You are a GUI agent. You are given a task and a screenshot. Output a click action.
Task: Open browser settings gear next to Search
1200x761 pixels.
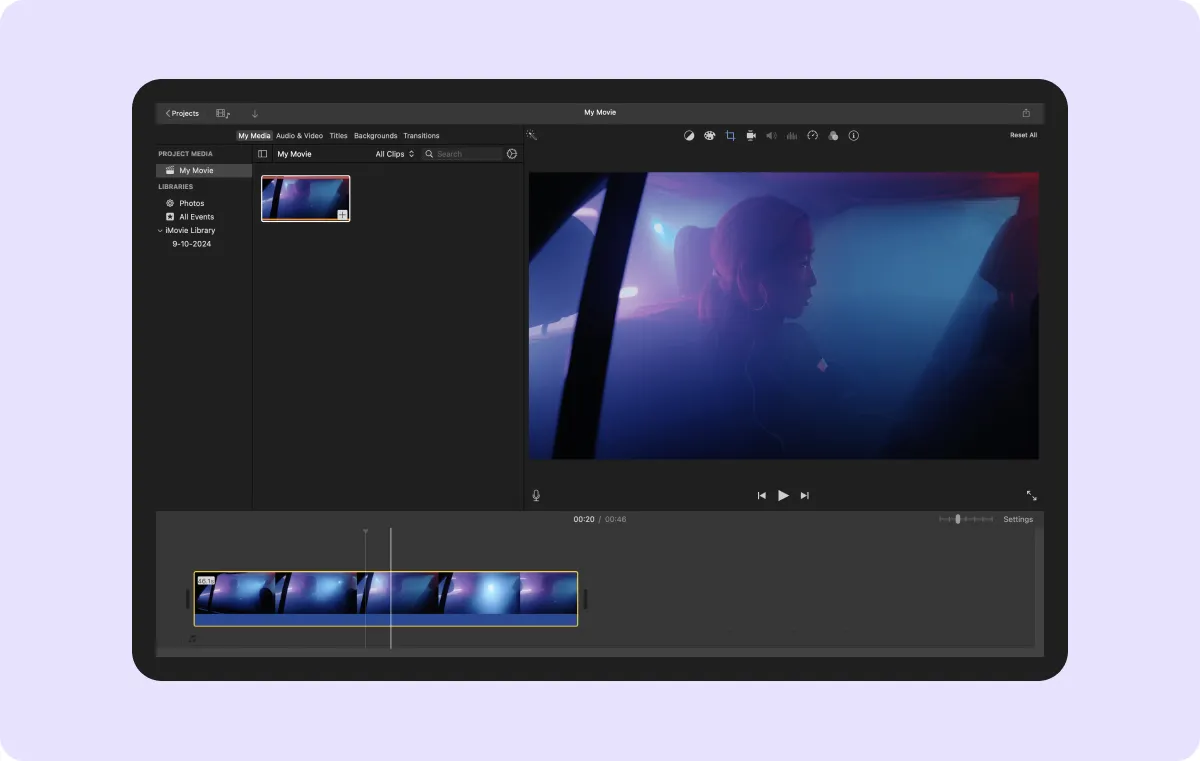pyautogui.click(x=512, y=154)
